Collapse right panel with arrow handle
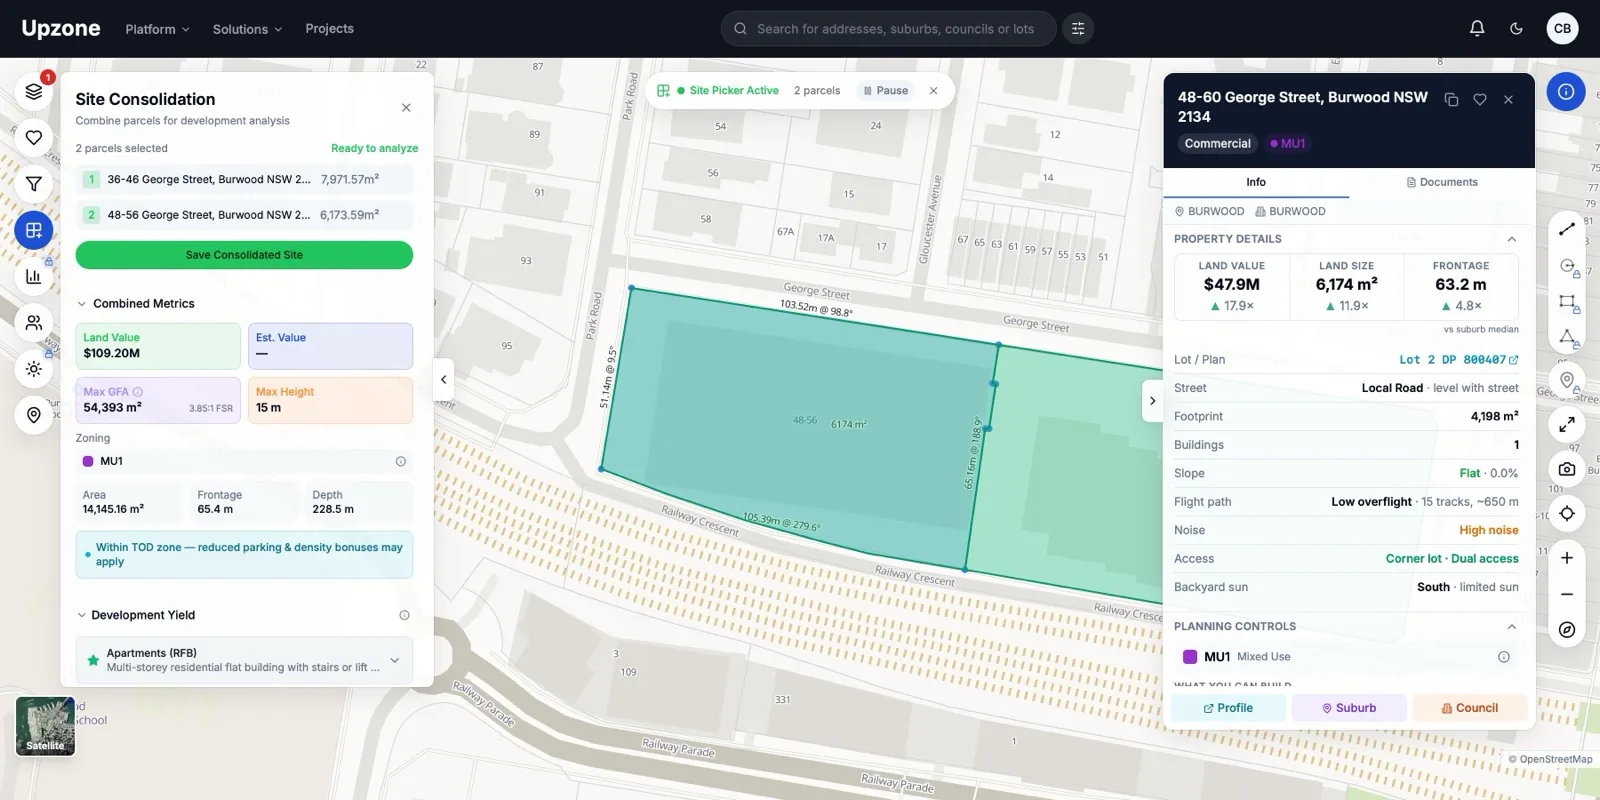This screenshot has height=800, width=1600. coord(1153,401)
